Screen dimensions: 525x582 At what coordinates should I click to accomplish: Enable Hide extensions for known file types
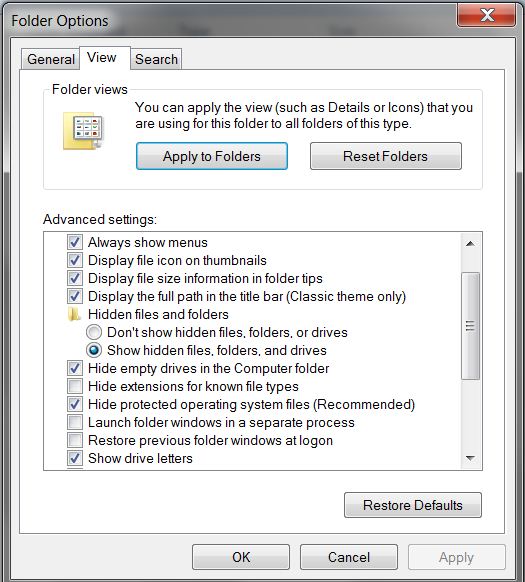point(75,386)
